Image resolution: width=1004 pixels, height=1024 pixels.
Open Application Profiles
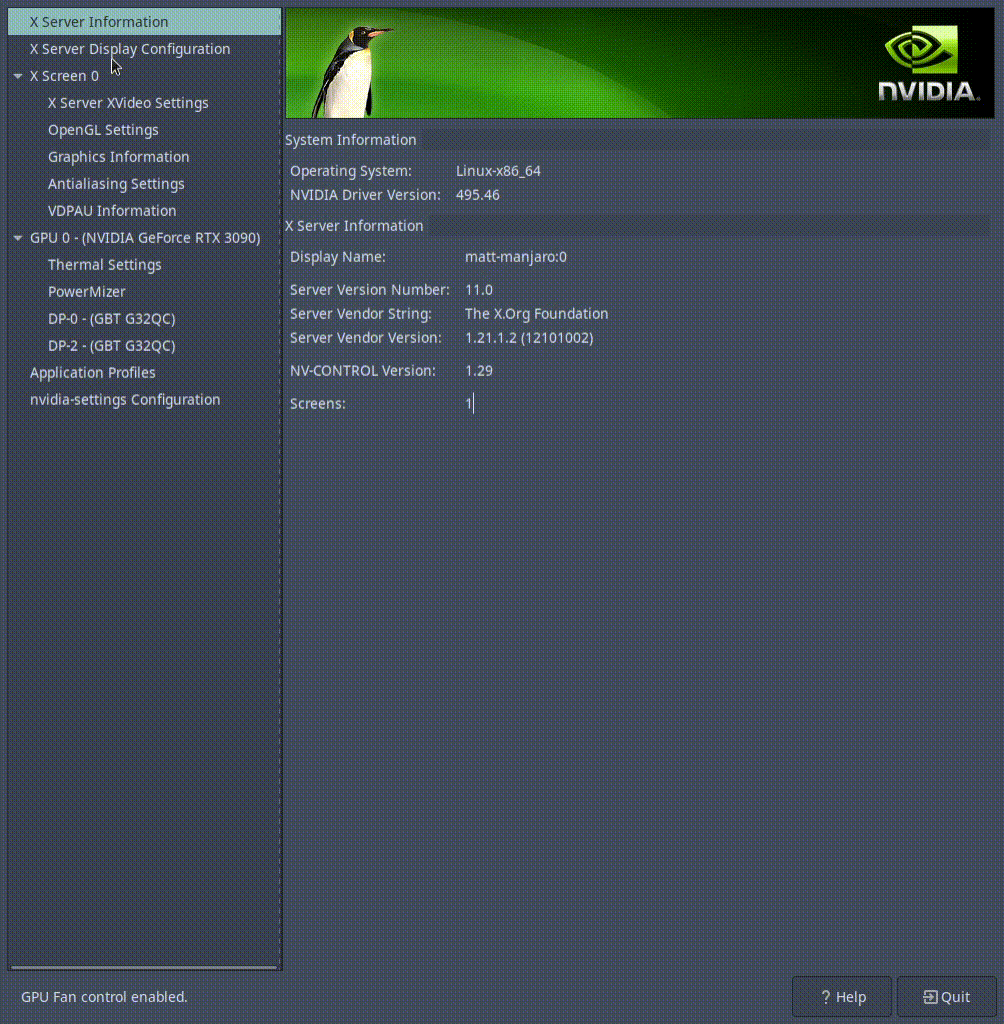[93, 373]
